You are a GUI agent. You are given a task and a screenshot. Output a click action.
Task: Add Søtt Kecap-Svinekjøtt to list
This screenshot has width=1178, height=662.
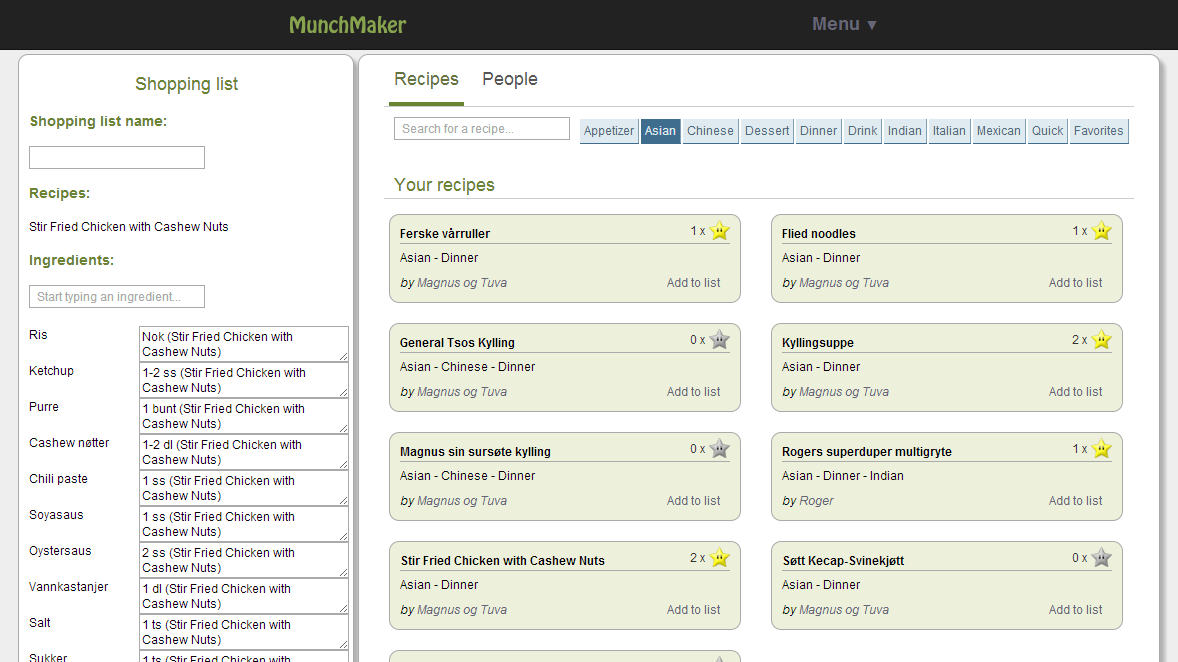click(1075, 609)
